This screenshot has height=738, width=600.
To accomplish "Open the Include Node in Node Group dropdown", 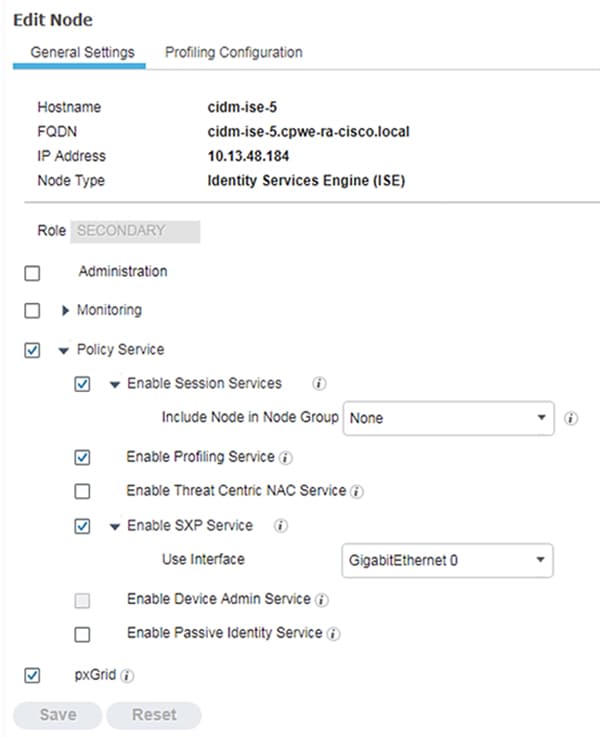I will (448, 418).
